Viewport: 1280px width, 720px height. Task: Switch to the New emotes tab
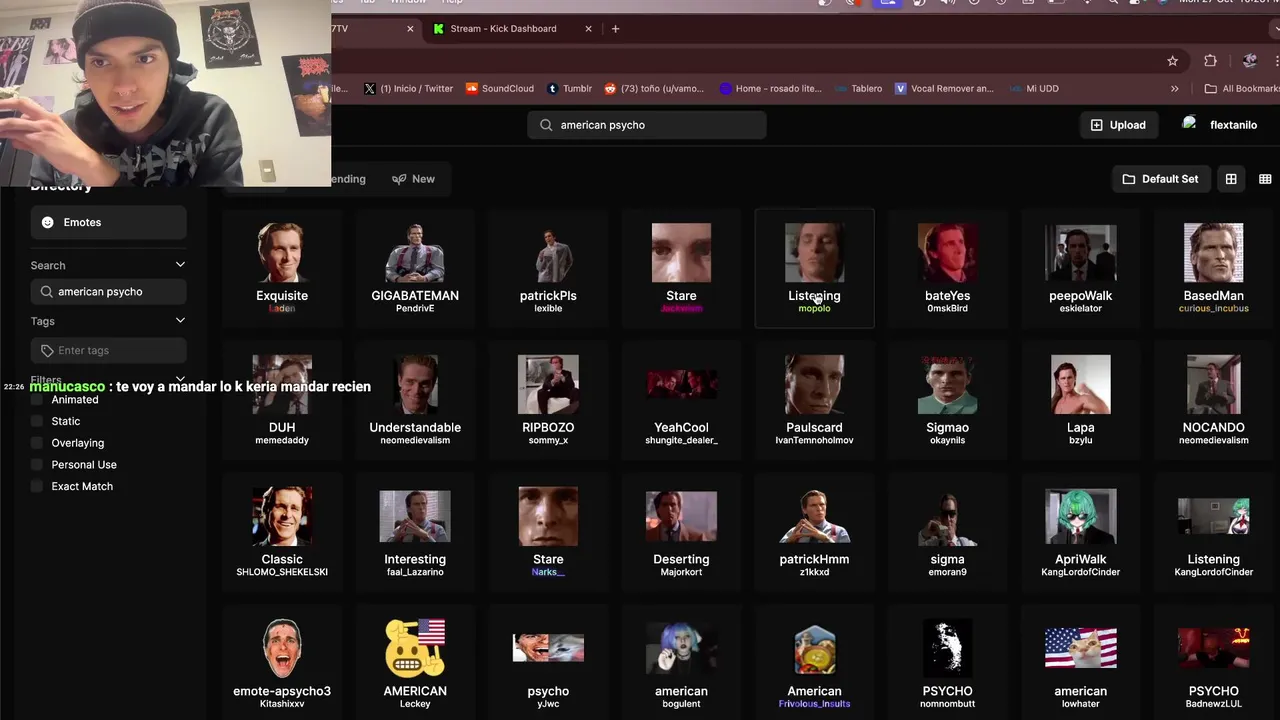(x=414, y=179)
